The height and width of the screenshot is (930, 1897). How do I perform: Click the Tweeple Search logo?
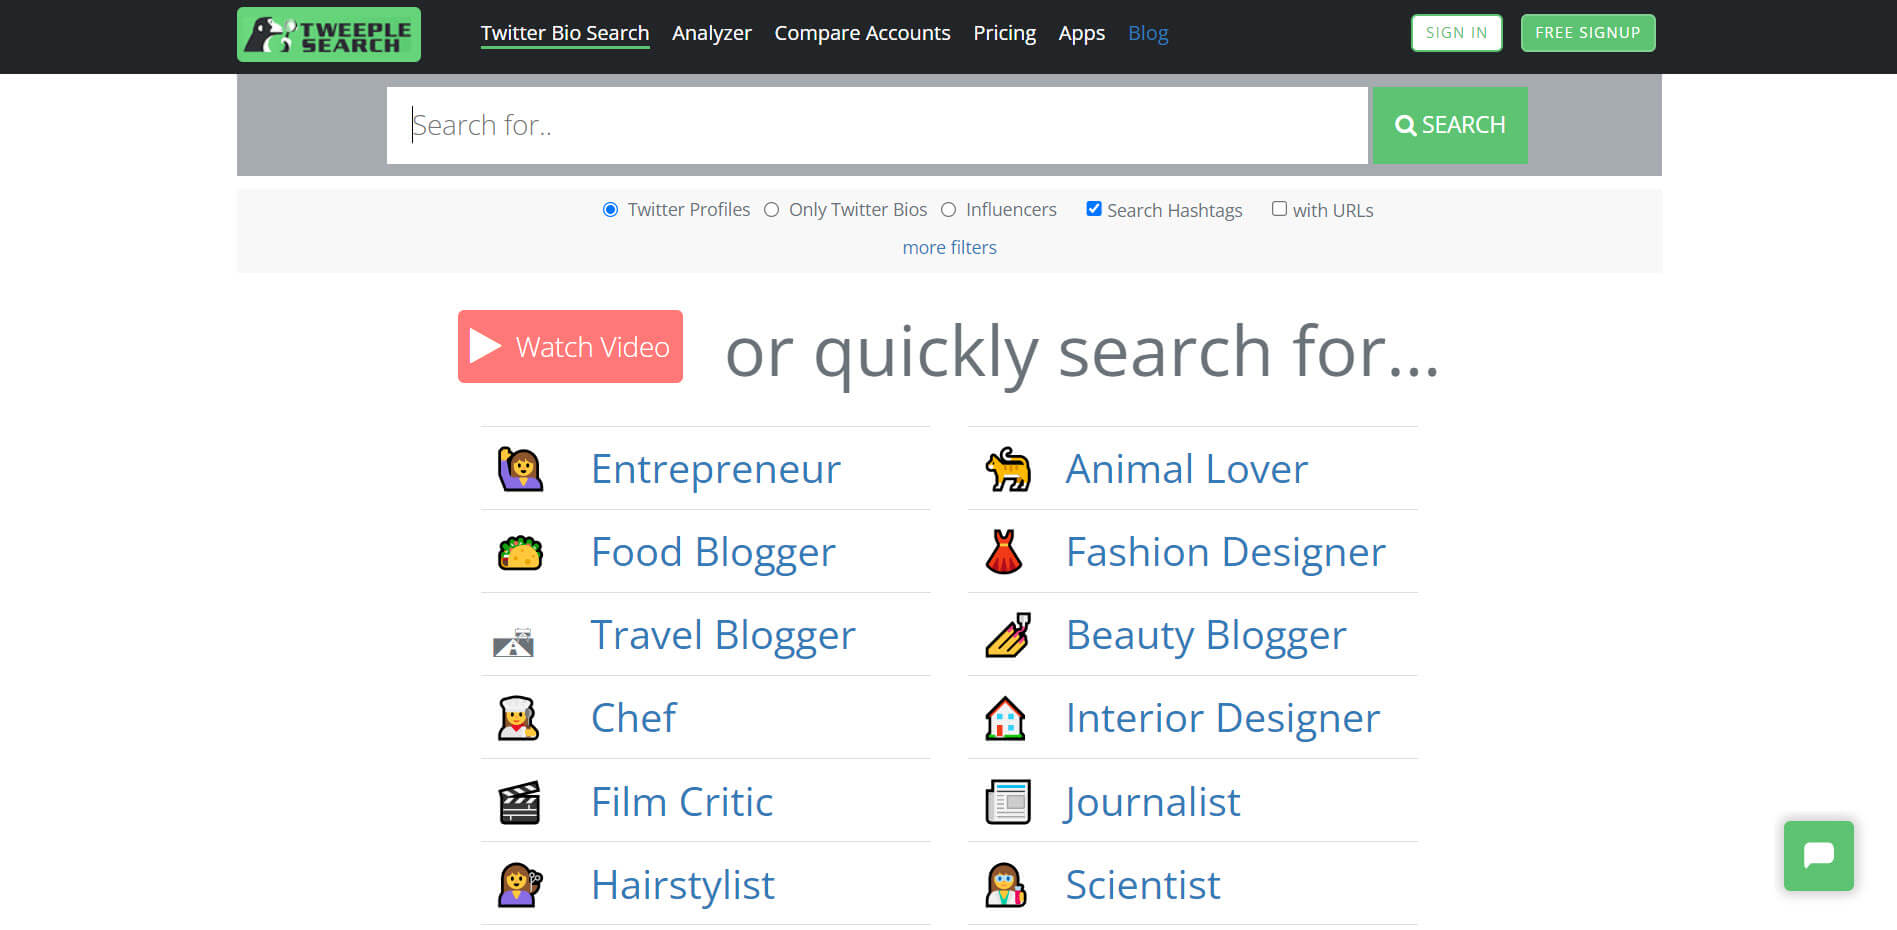tap(329, 33)
